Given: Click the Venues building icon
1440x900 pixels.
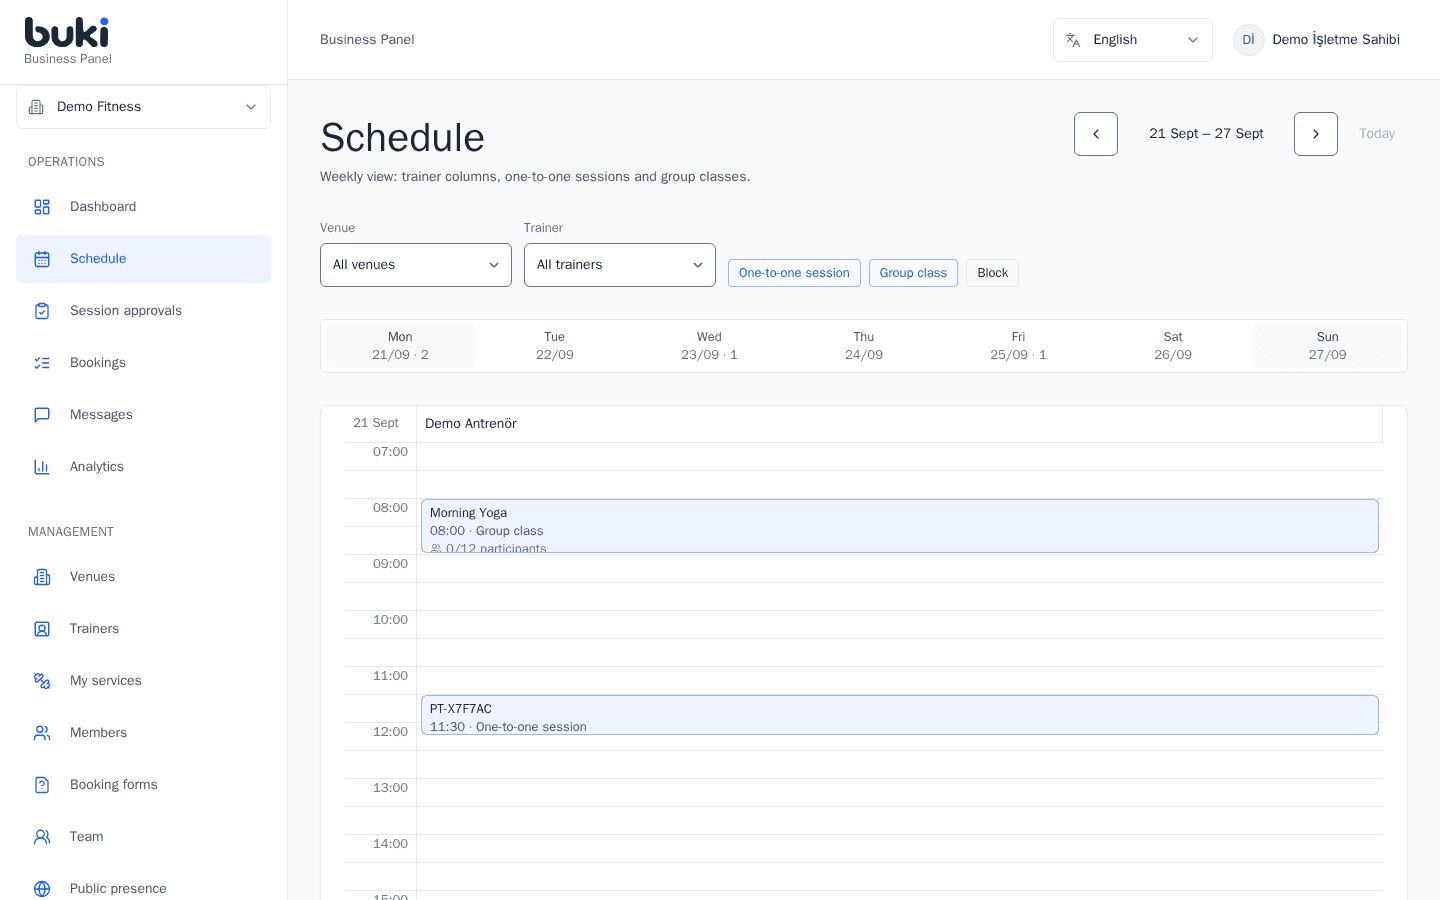Looking at the screenshot, I should coord(42,577).
